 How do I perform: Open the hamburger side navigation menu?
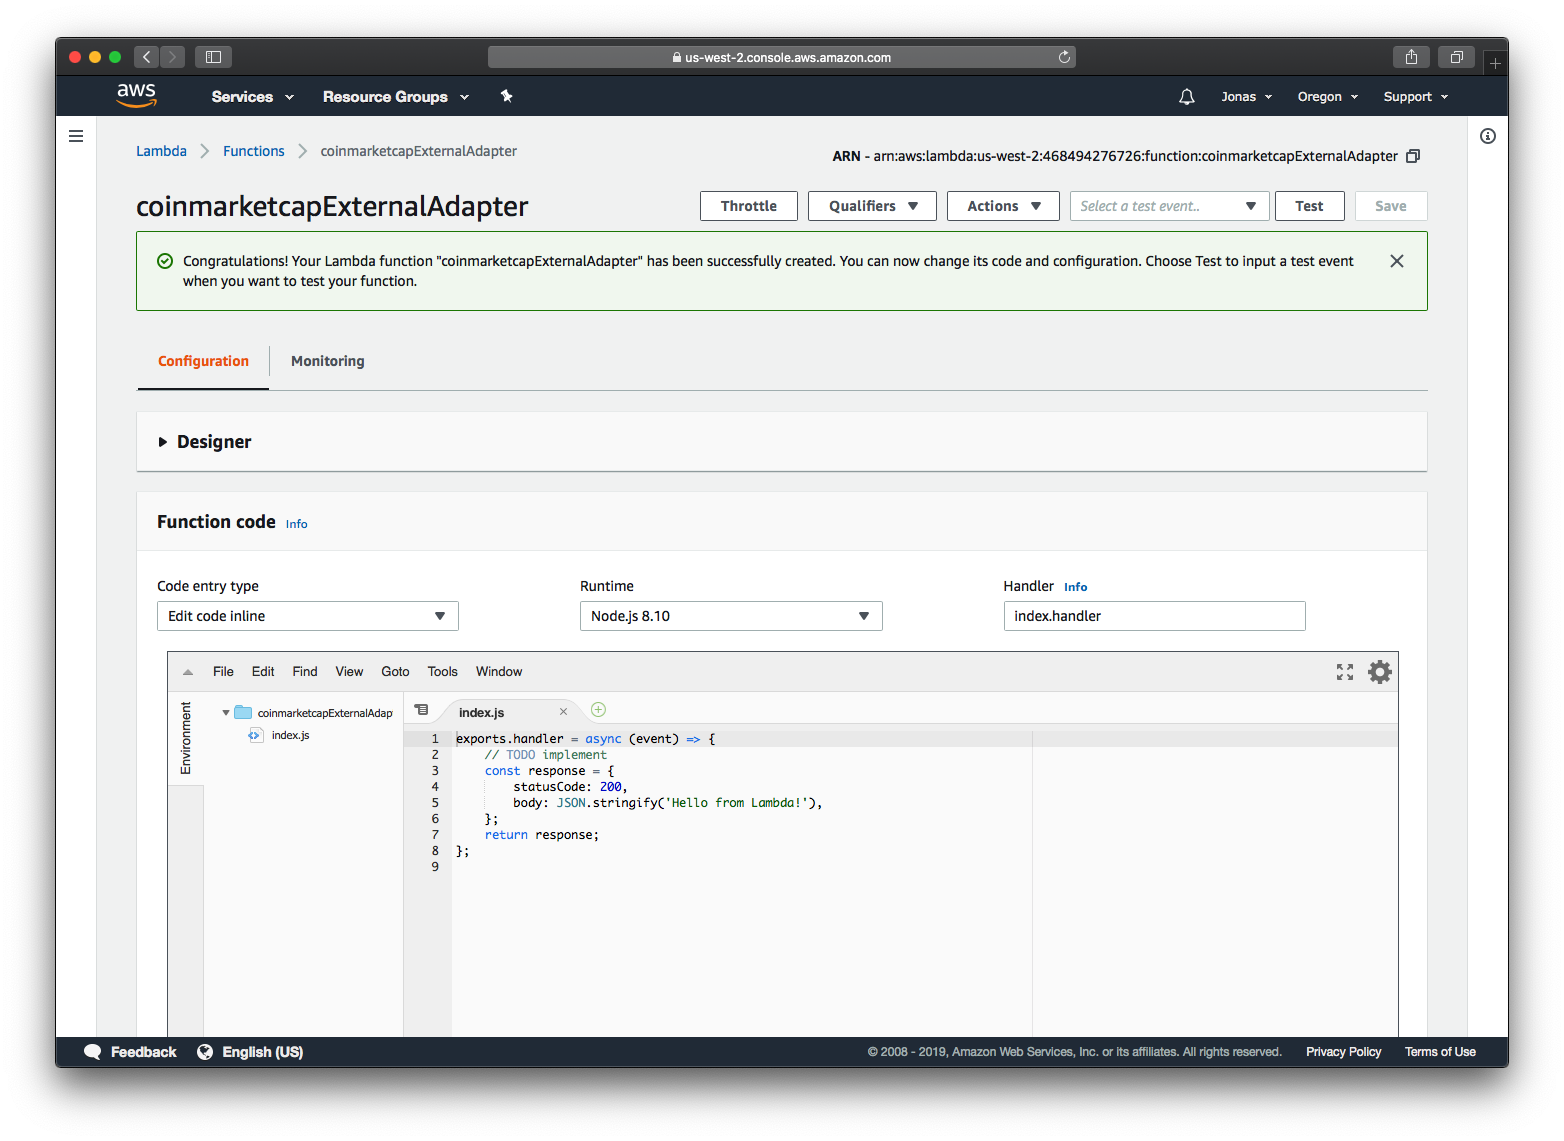76,136
